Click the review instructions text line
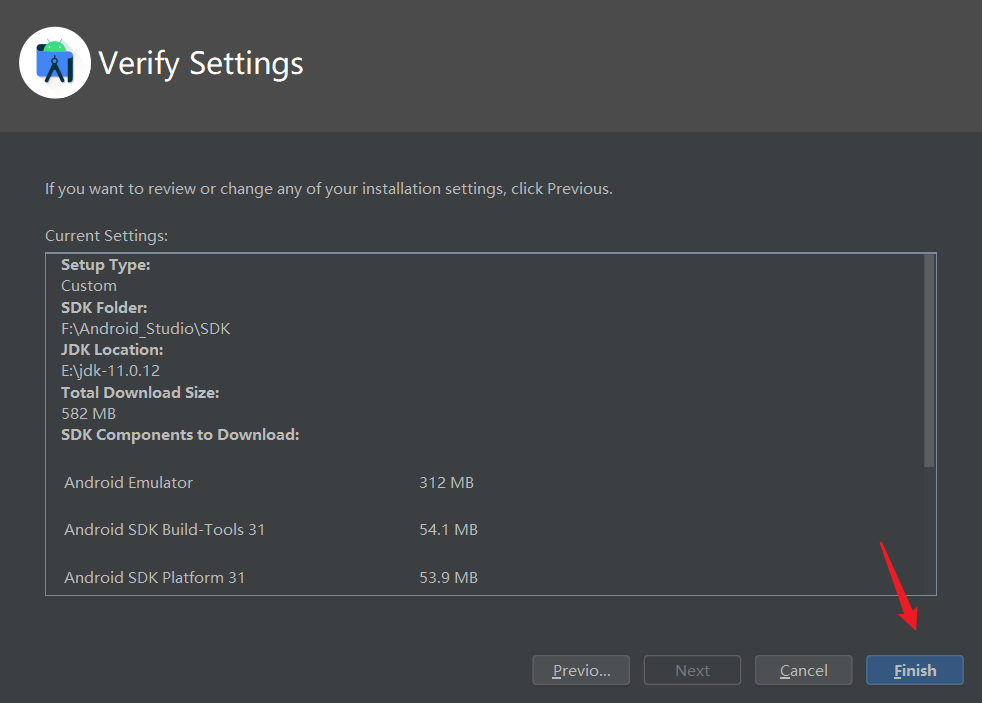982x703 pixels. pyautogui.click(x=329, y=188)
